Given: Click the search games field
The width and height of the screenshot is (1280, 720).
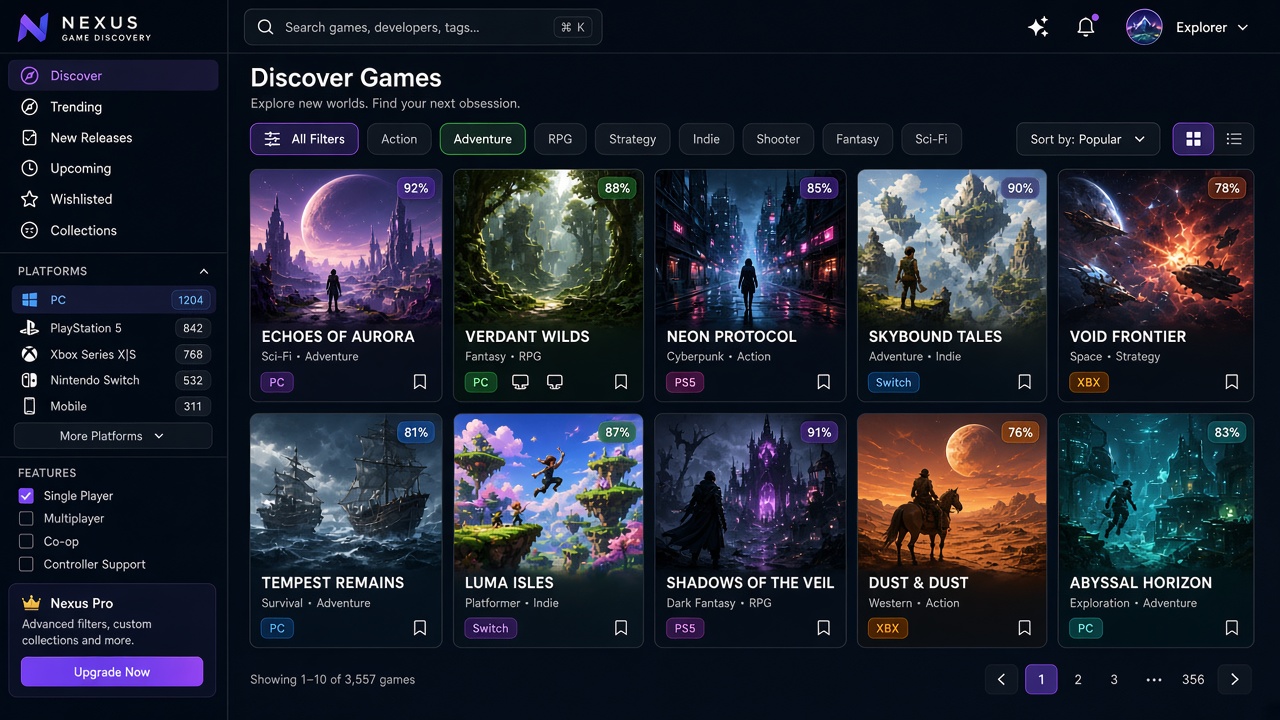Looking at the screenshot, I should 423,27.
